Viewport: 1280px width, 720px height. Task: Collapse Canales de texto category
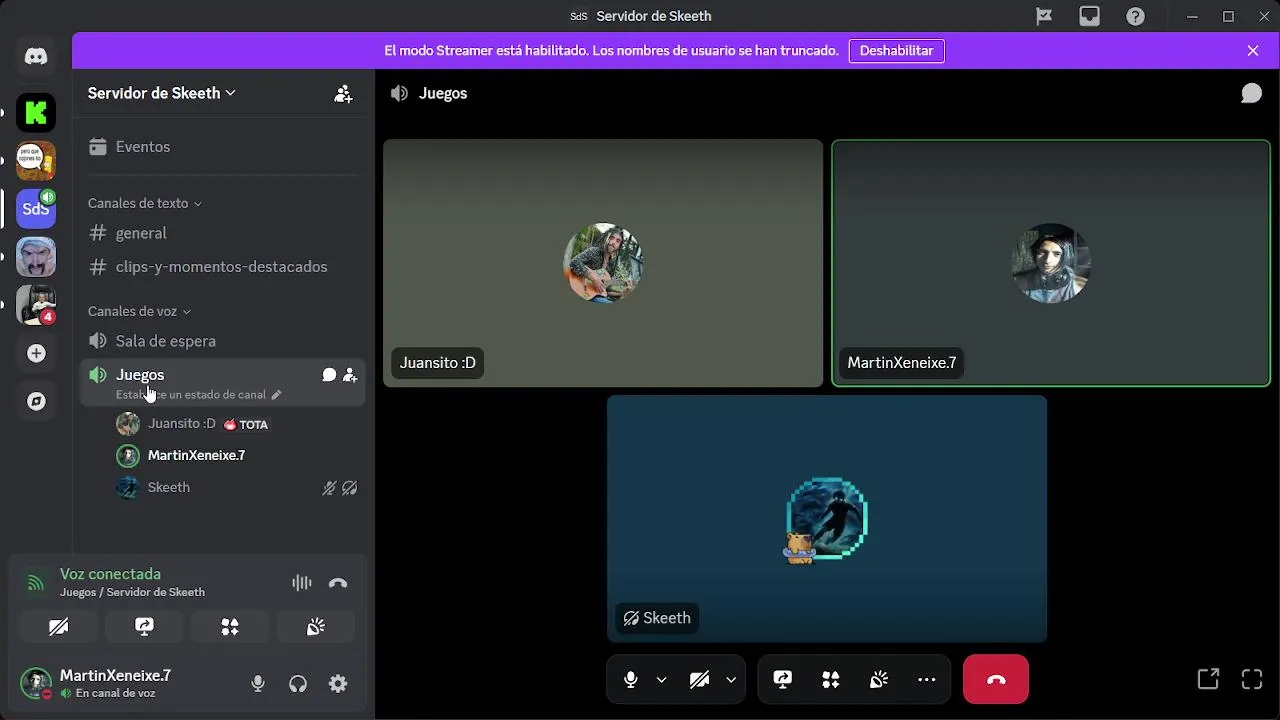click(x=145, y=203)
